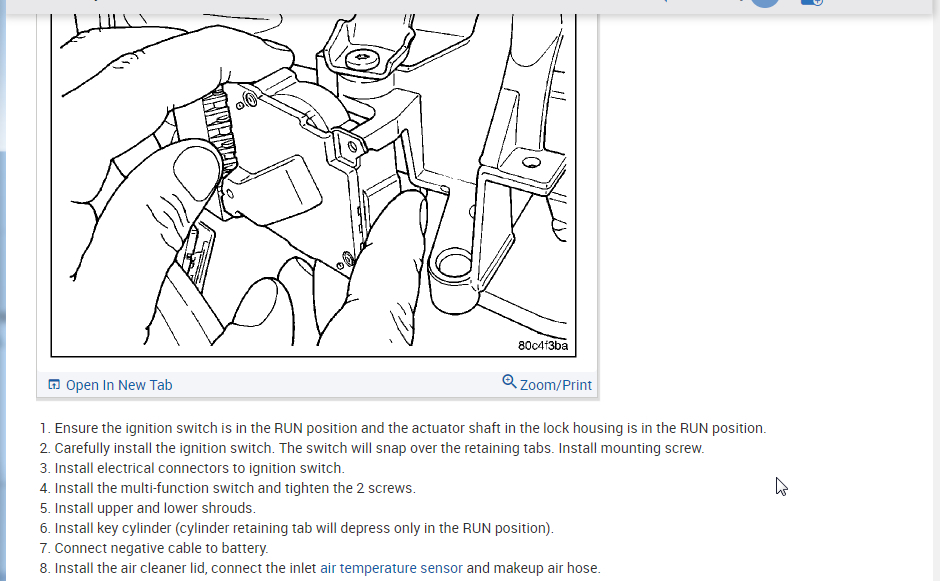
Task: Click step 6 'Install key cylinder'
Action: (297, 528)
